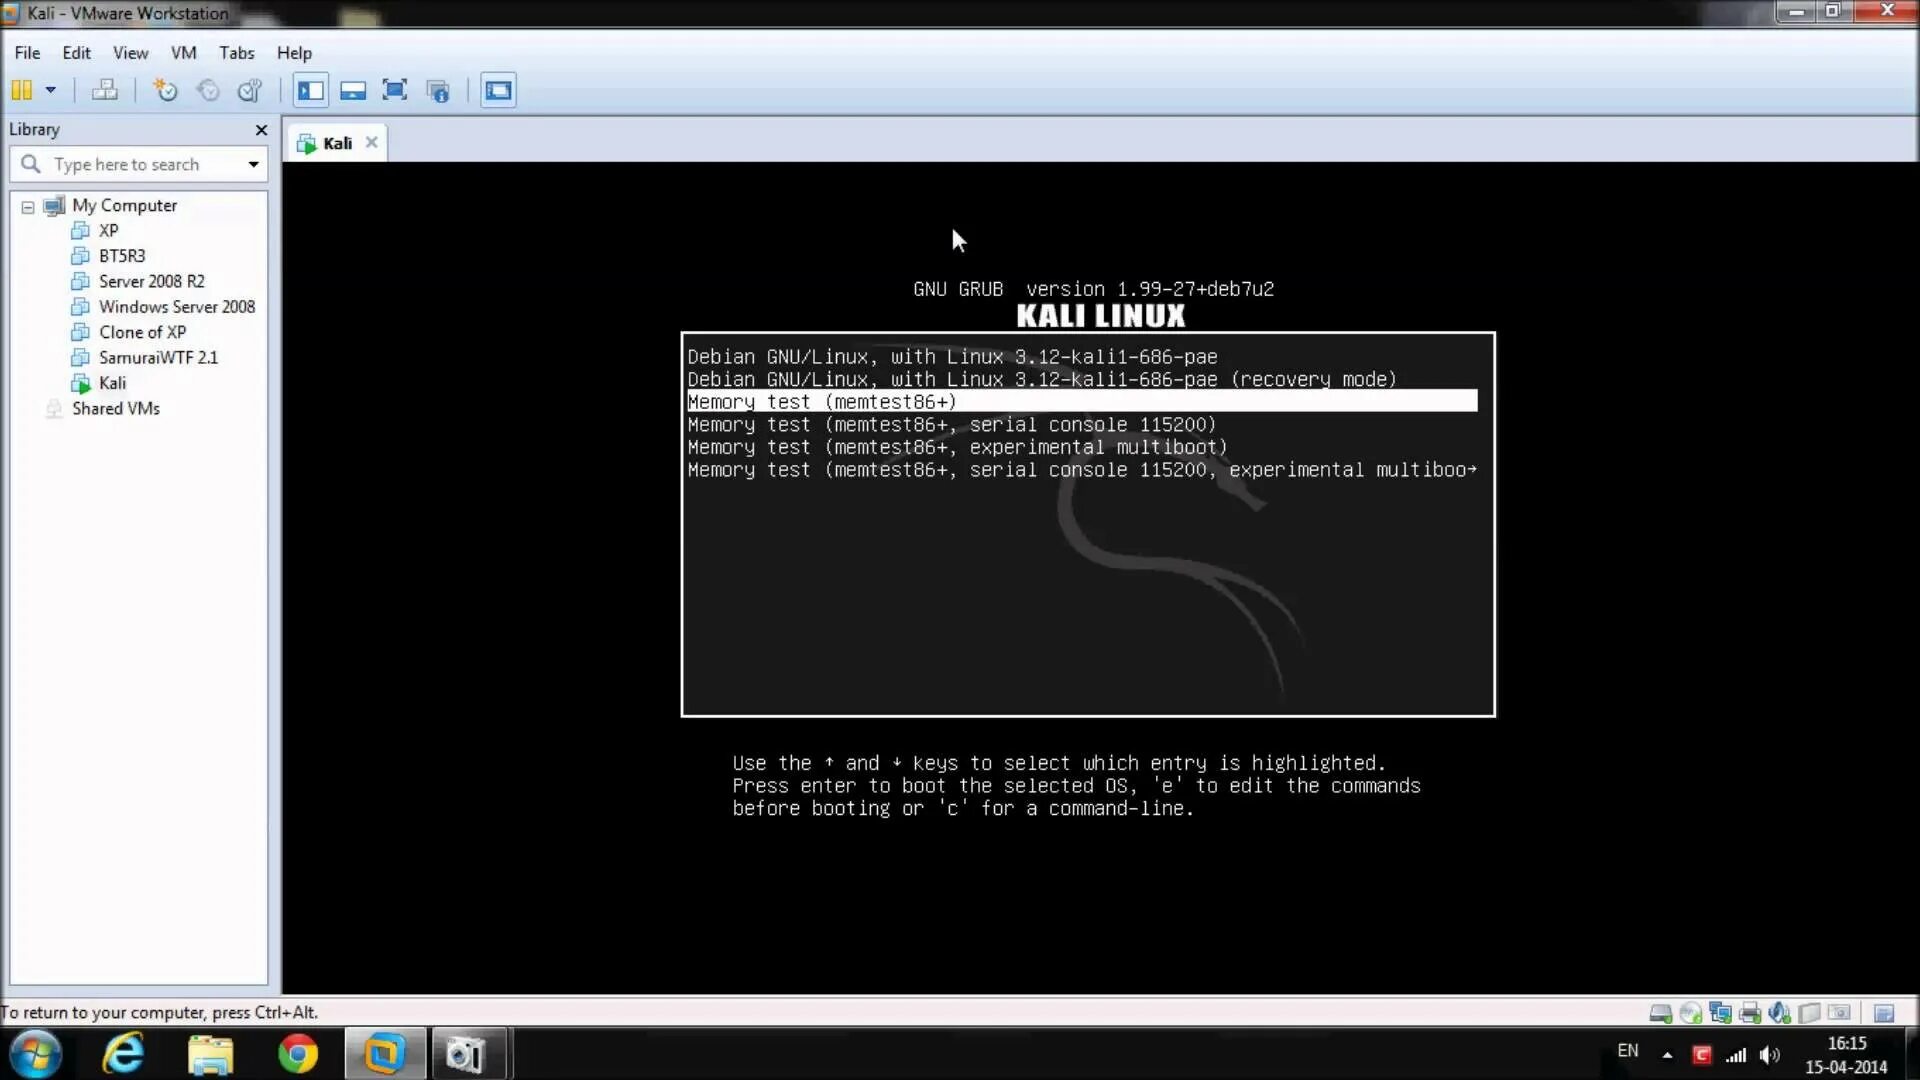Click the revert to snapshot icon
Viewport: 1920px width, 1080px height.
[x=207, y=90]
